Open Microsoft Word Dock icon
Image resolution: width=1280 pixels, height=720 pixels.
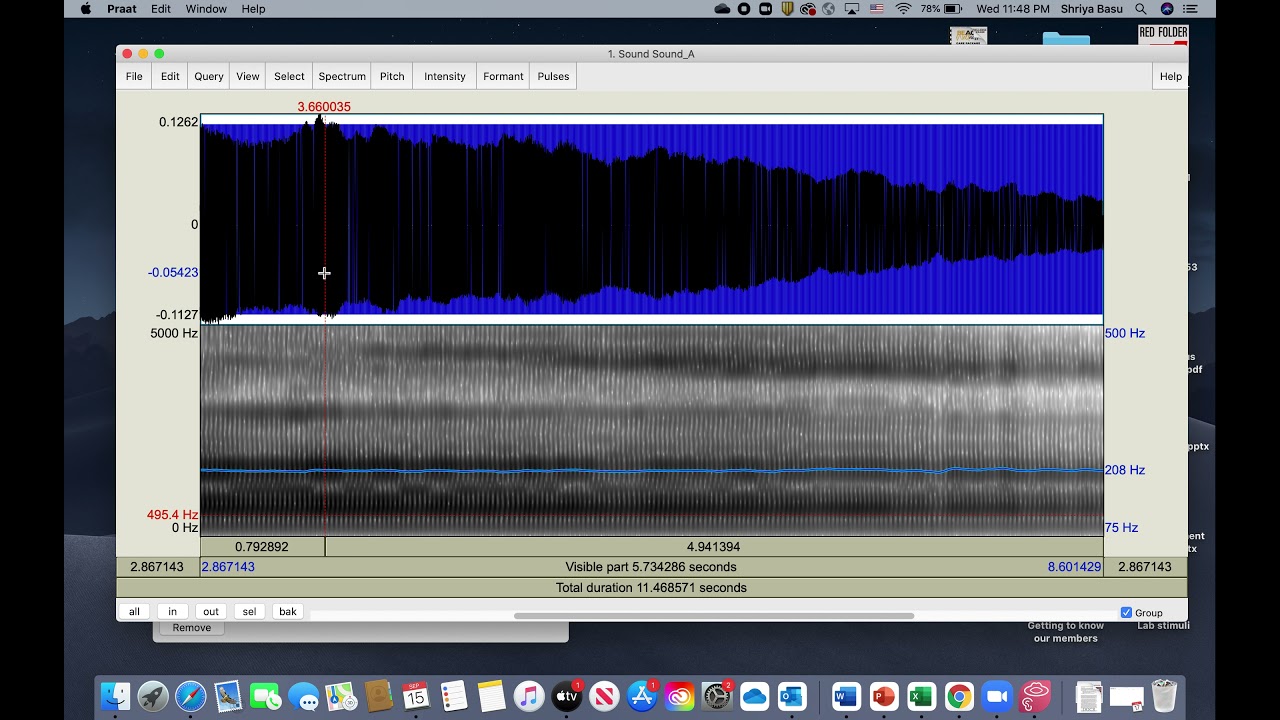(x=846, y=696)
